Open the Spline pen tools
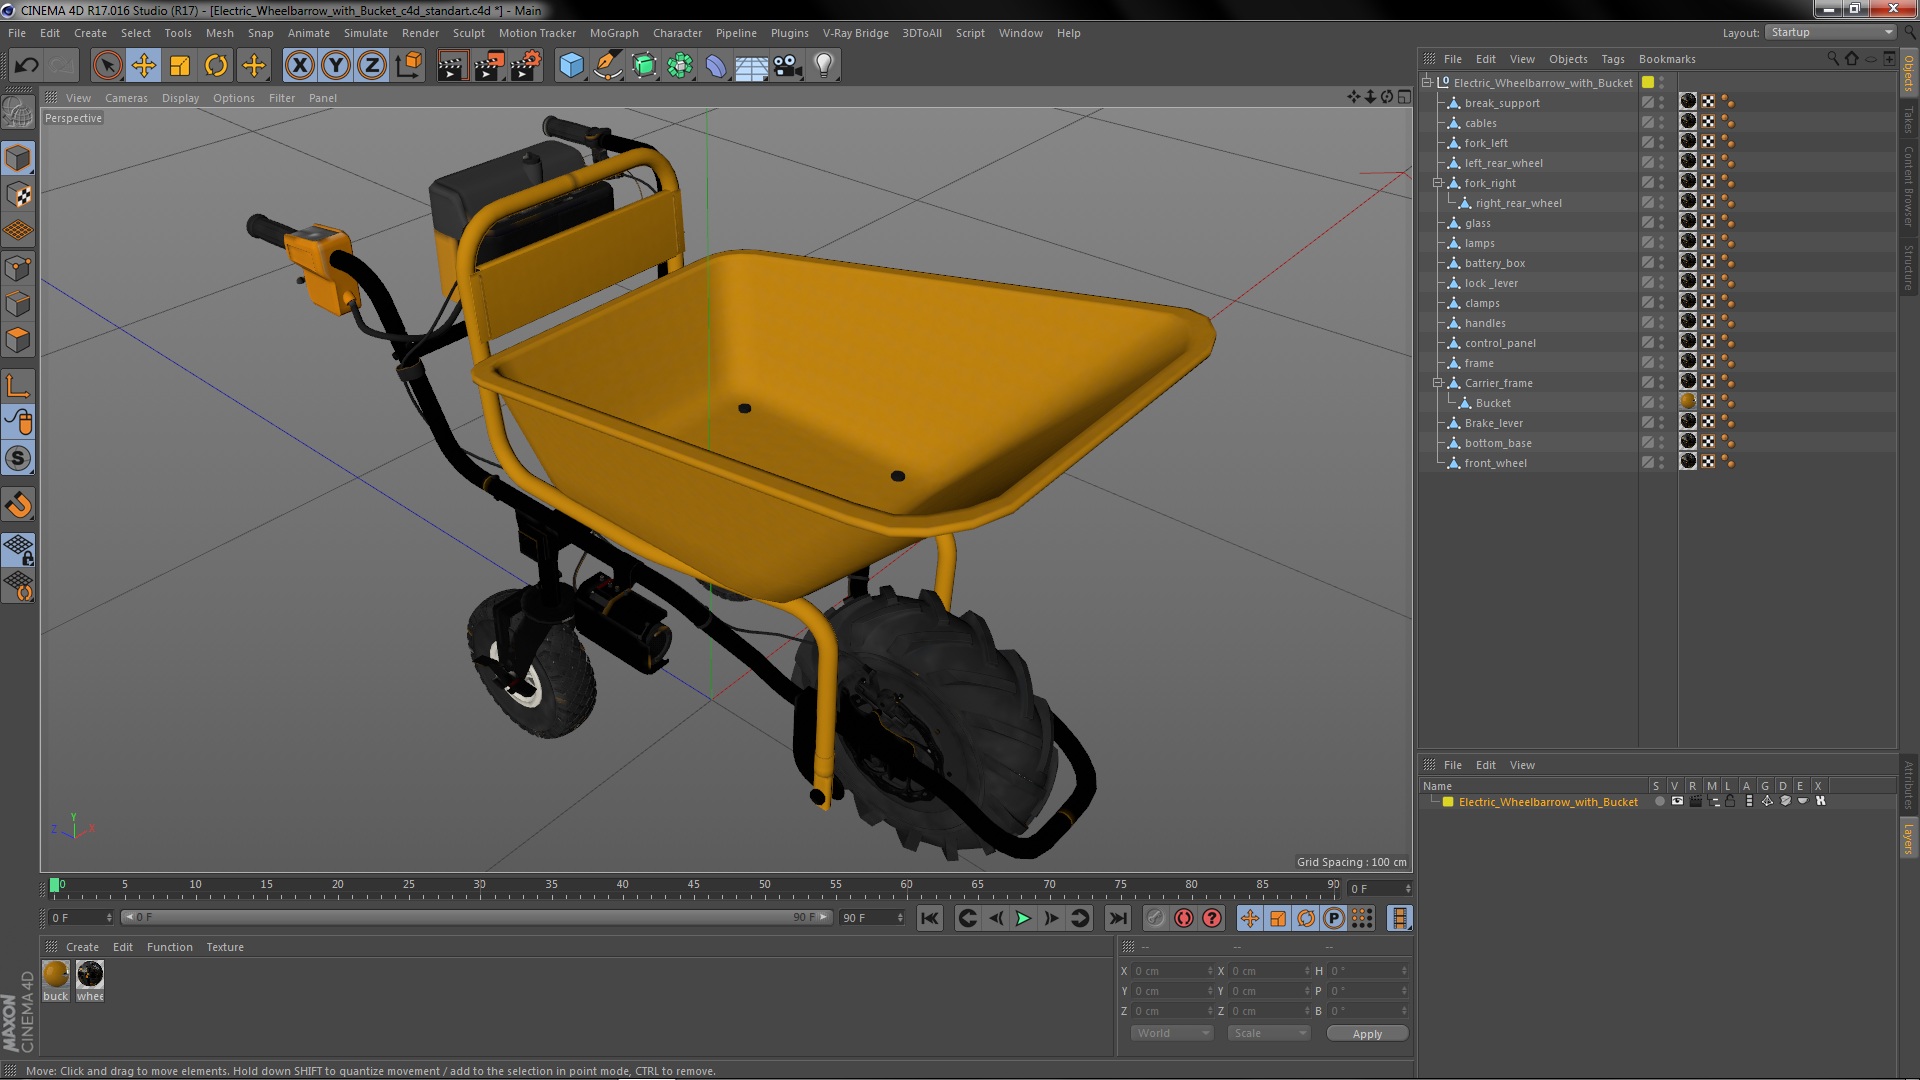 pos(607,66)
